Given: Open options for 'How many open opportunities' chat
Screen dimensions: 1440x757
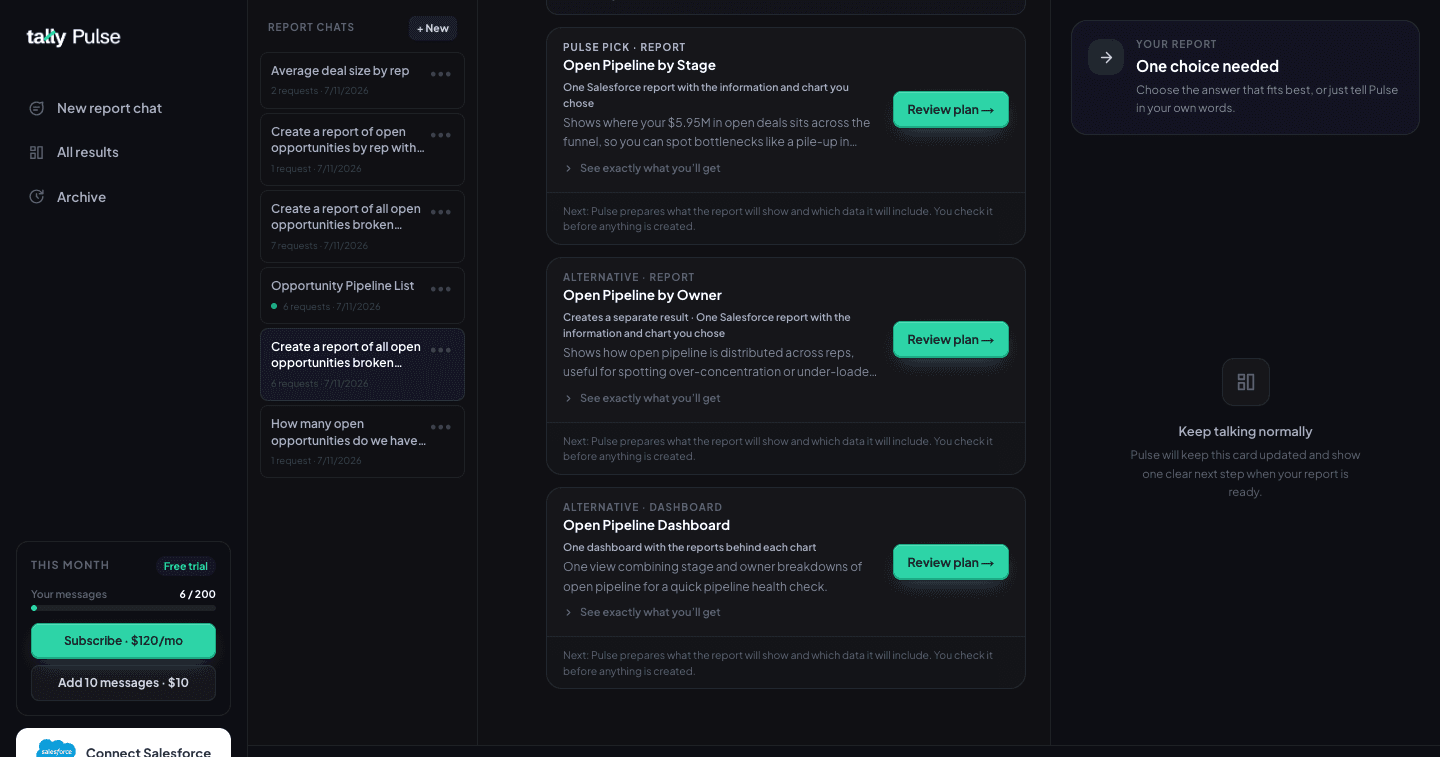Looking at the screenshot, I should (x=441, y=427).
